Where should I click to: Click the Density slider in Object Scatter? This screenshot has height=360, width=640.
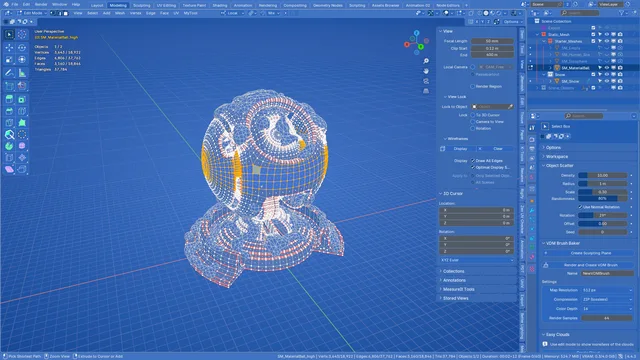tap(602, 176)
